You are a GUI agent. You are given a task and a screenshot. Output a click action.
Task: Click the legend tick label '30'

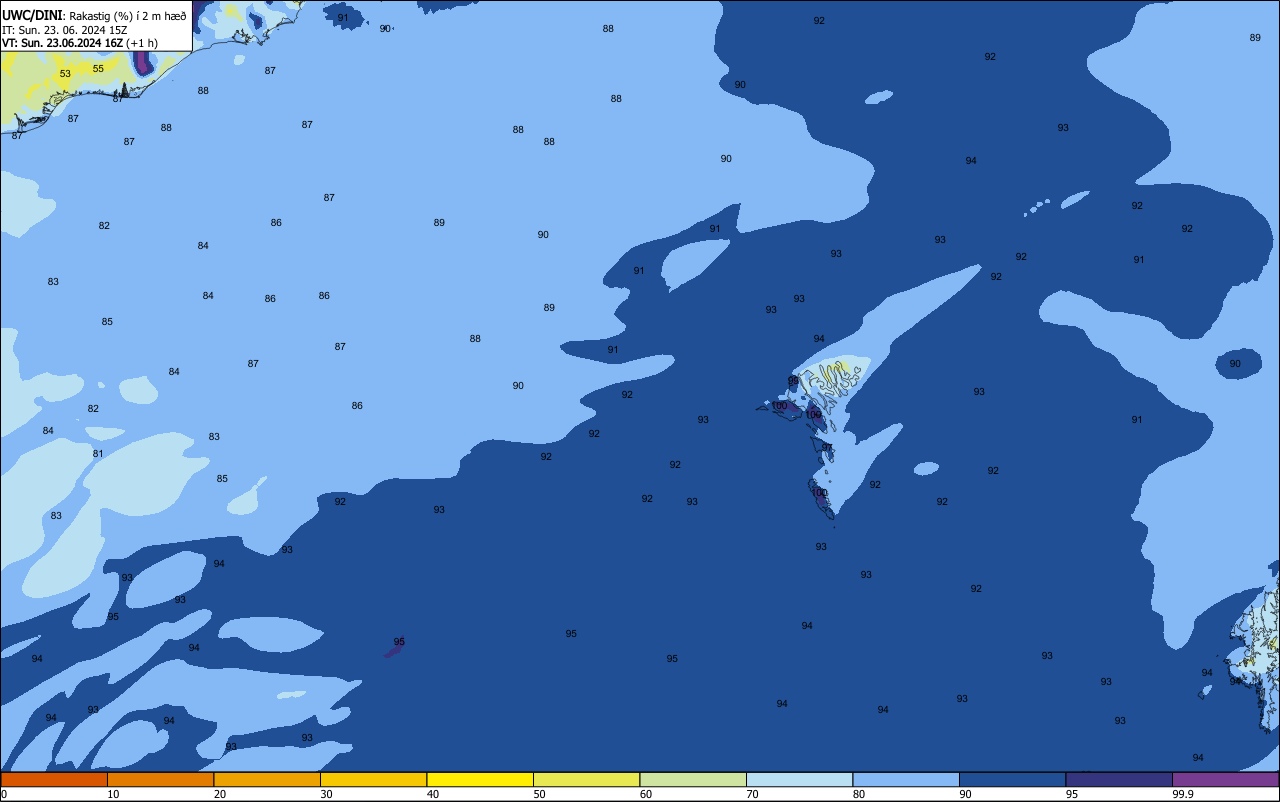[326, 794]
